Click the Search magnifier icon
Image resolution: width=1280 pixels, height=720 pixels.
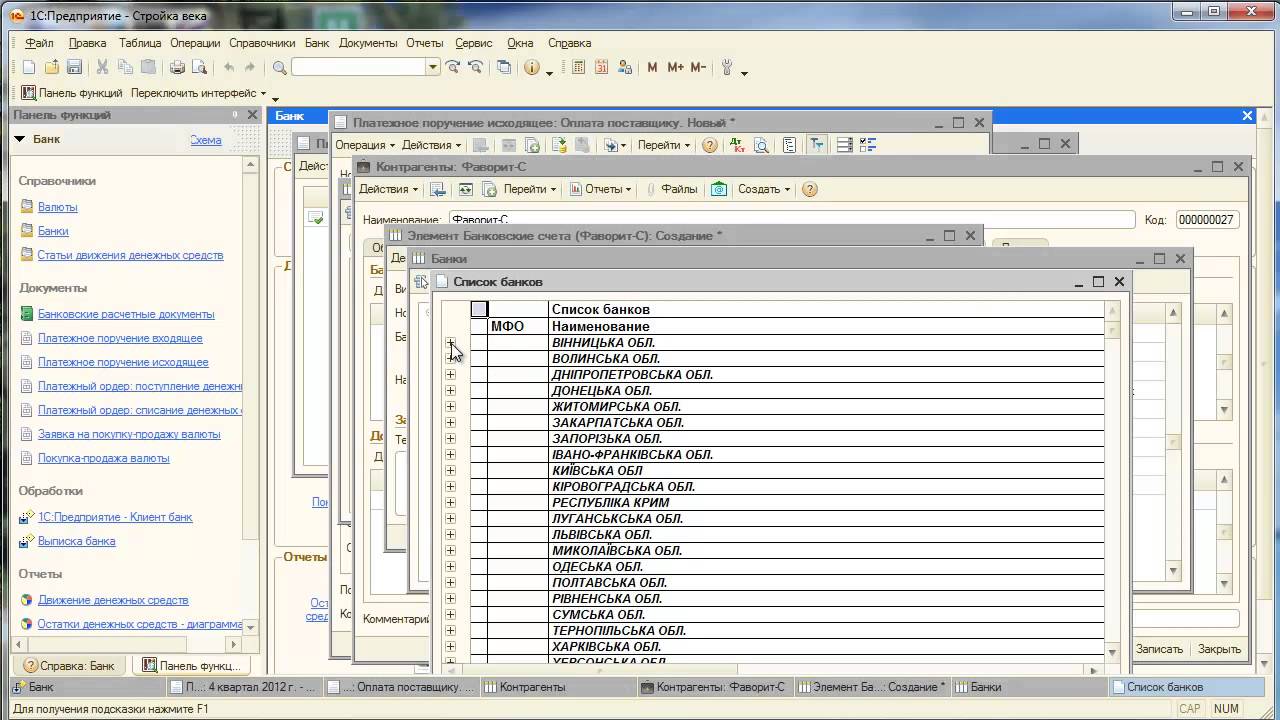click(280, 67)
